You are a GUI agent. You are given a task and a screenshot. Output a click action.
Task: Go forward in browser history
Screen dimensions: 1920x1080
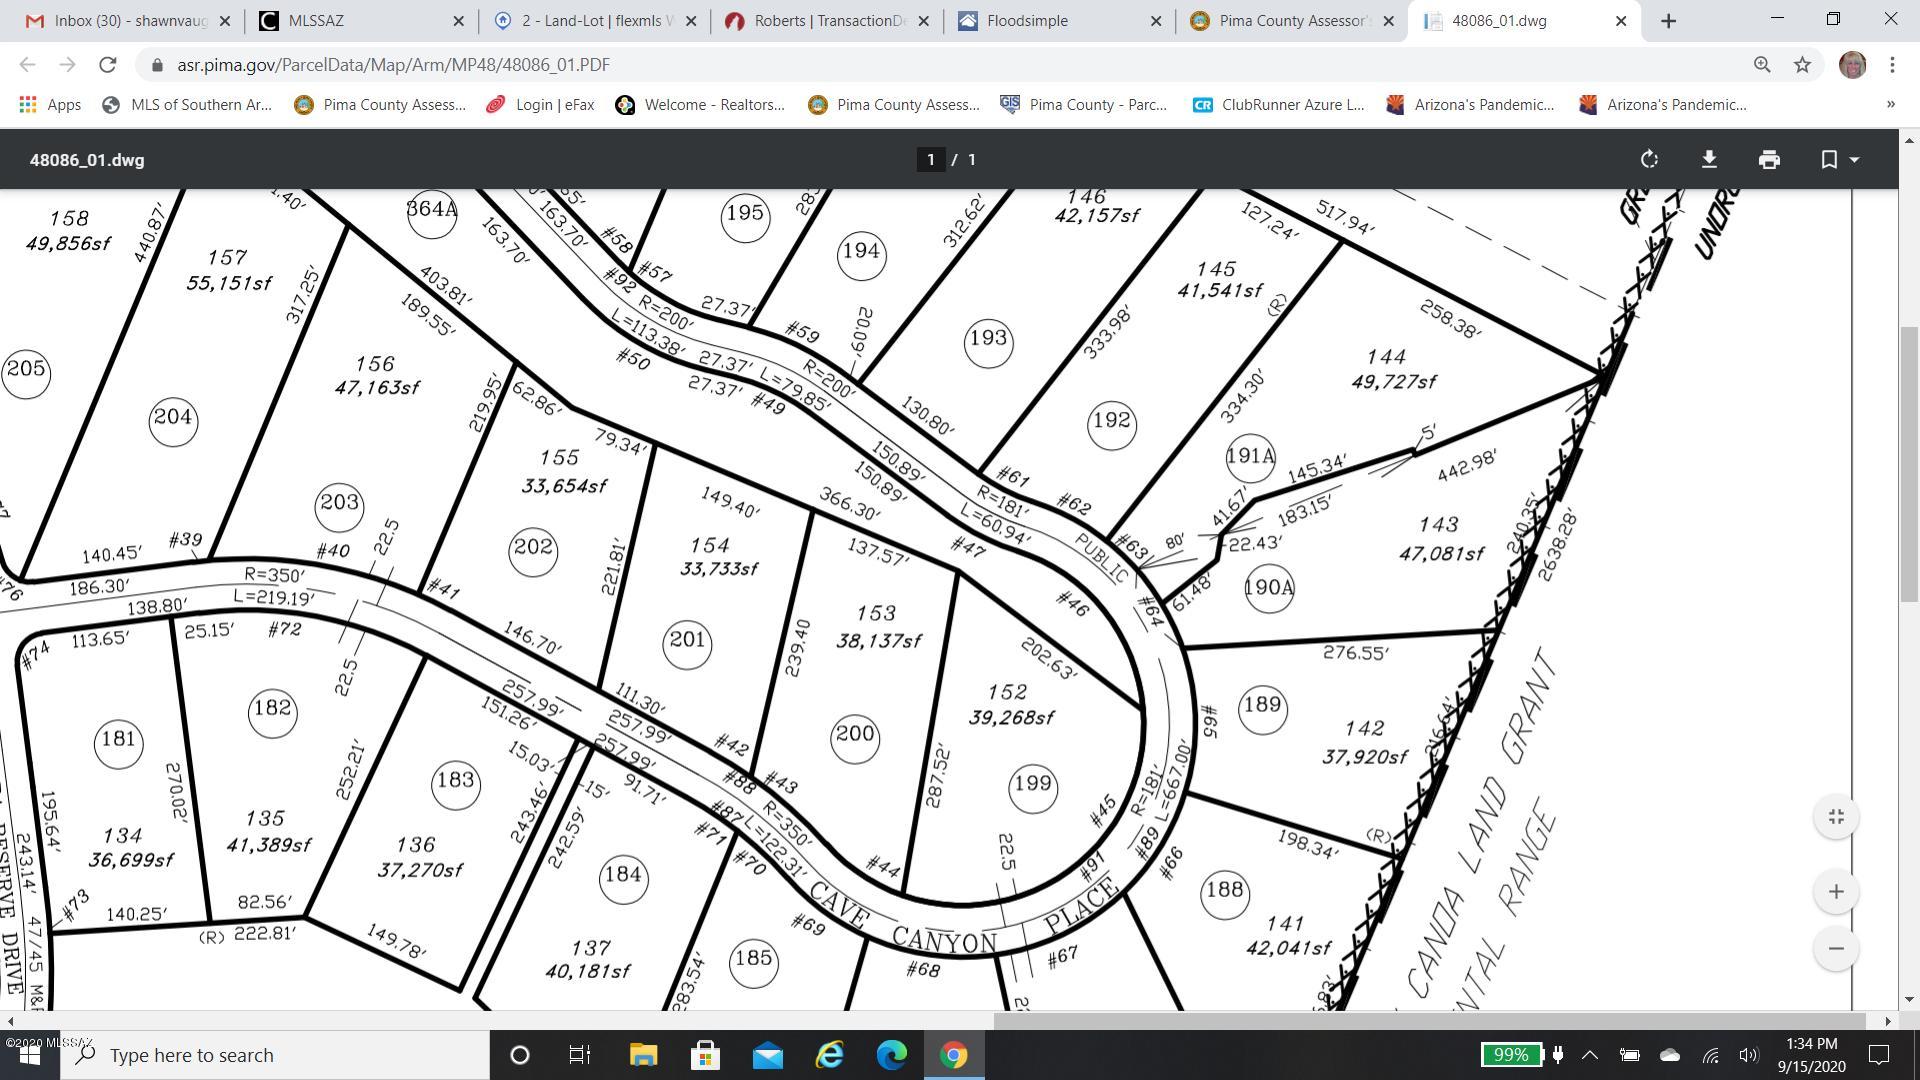(x=67, y=64)
